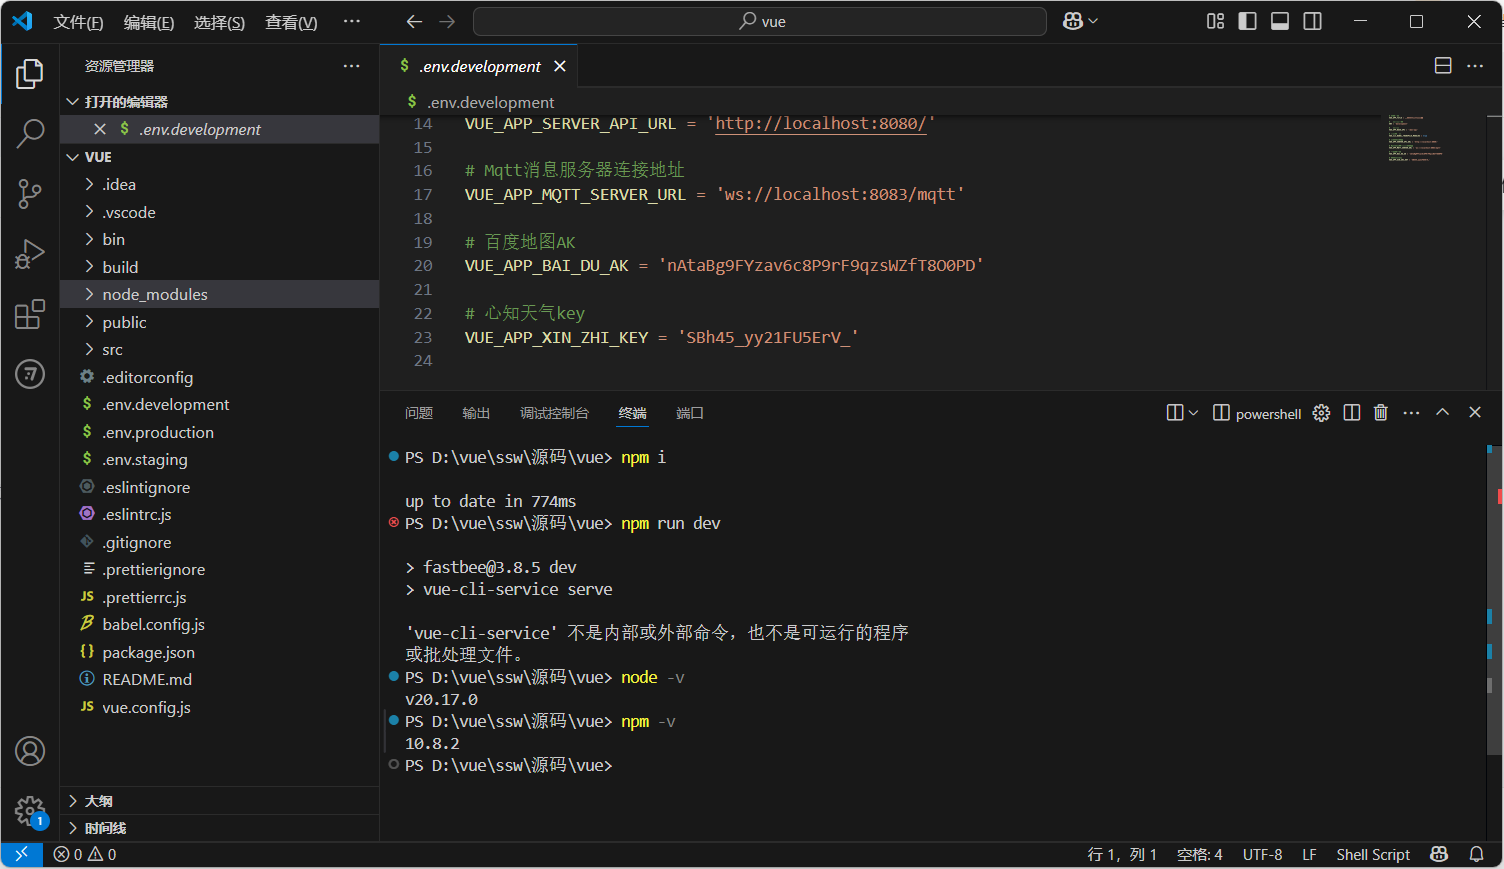Open terminal panel more actions ellipsis
This screenshot has height=869, width=1504.
coord(1411,413)
